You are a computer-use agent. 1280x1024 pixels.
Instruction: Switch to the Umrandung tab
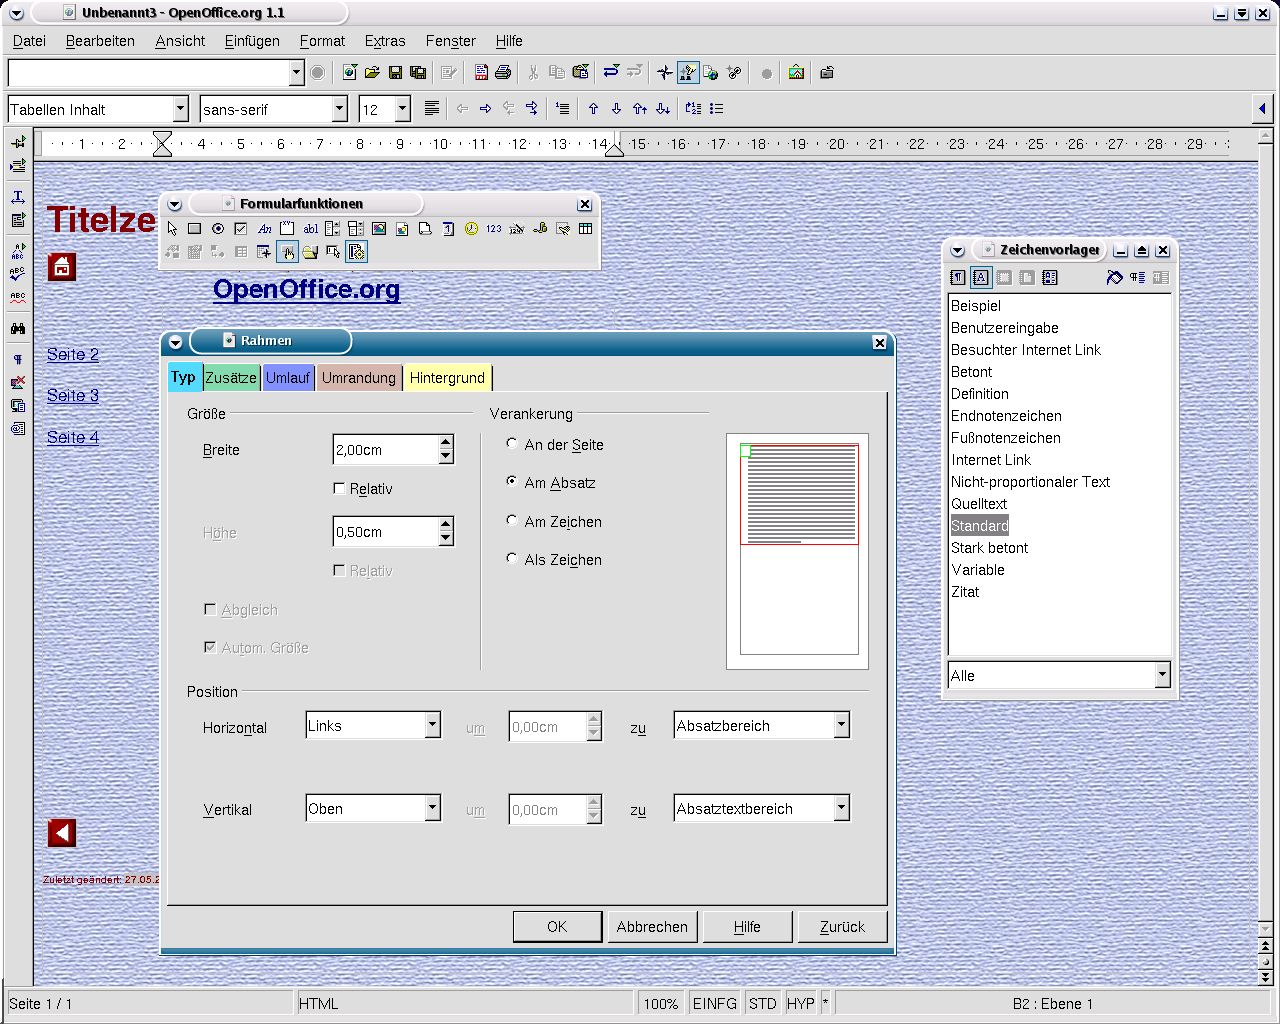coord(359,378)
